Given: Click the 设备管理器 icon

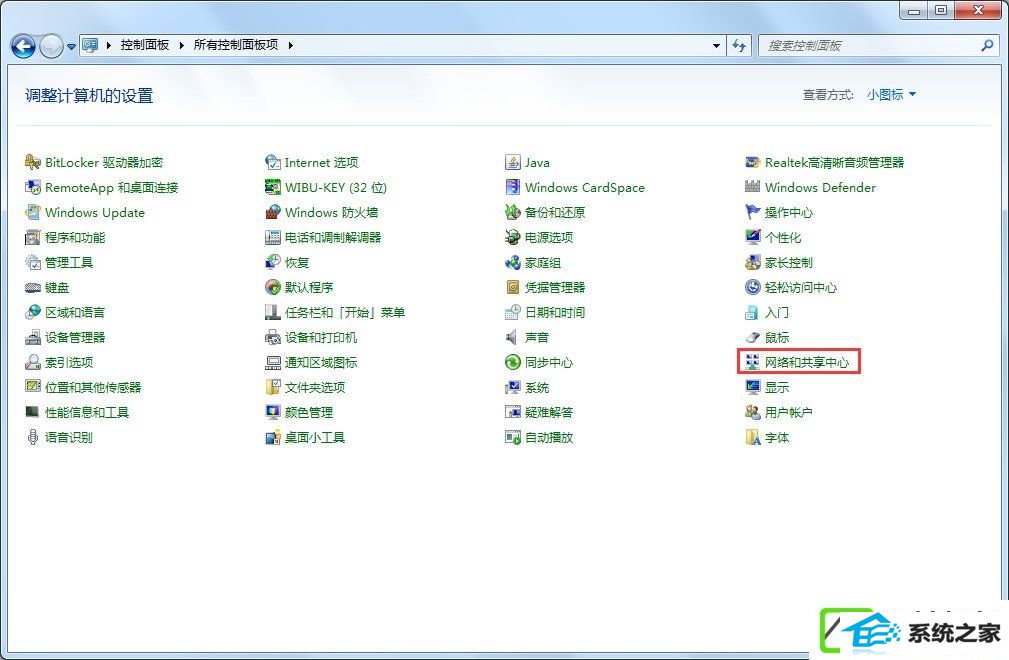Looking at the screenshot, I should (33, 337).
